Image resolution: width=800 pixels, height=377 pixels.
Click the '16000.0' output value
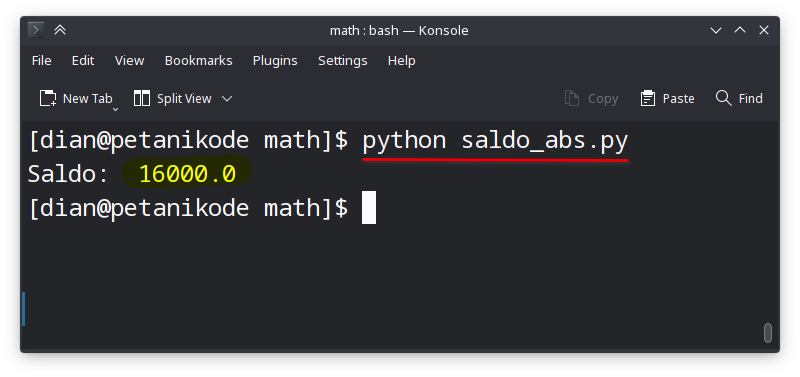[x=187, y=174]
